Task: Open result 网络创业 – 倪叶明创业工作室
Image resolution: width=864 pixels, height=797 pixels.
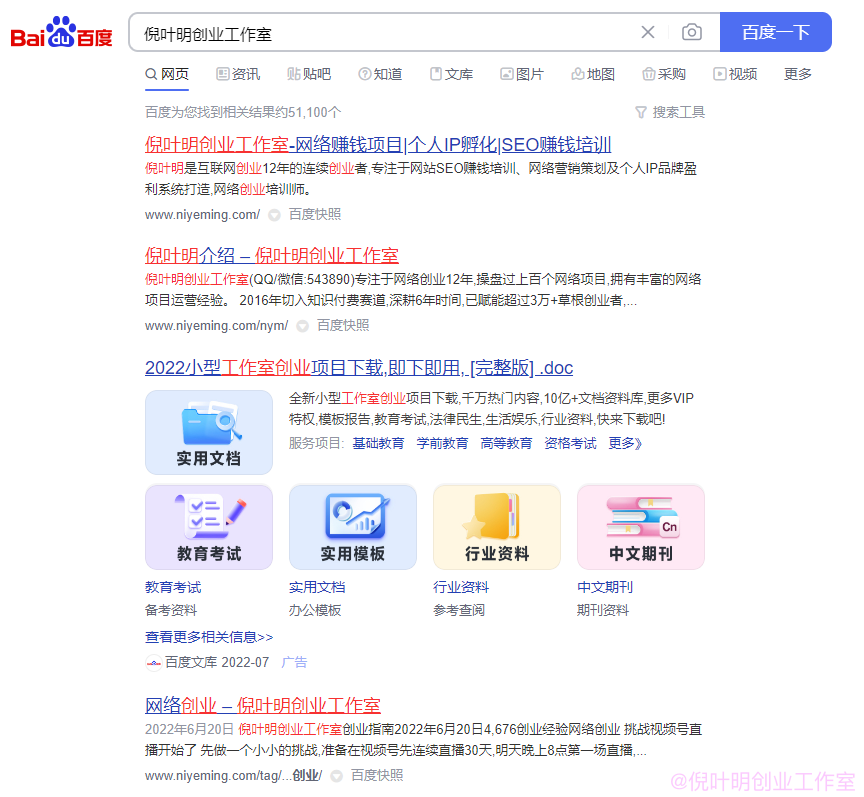Action: click(263, 706)
